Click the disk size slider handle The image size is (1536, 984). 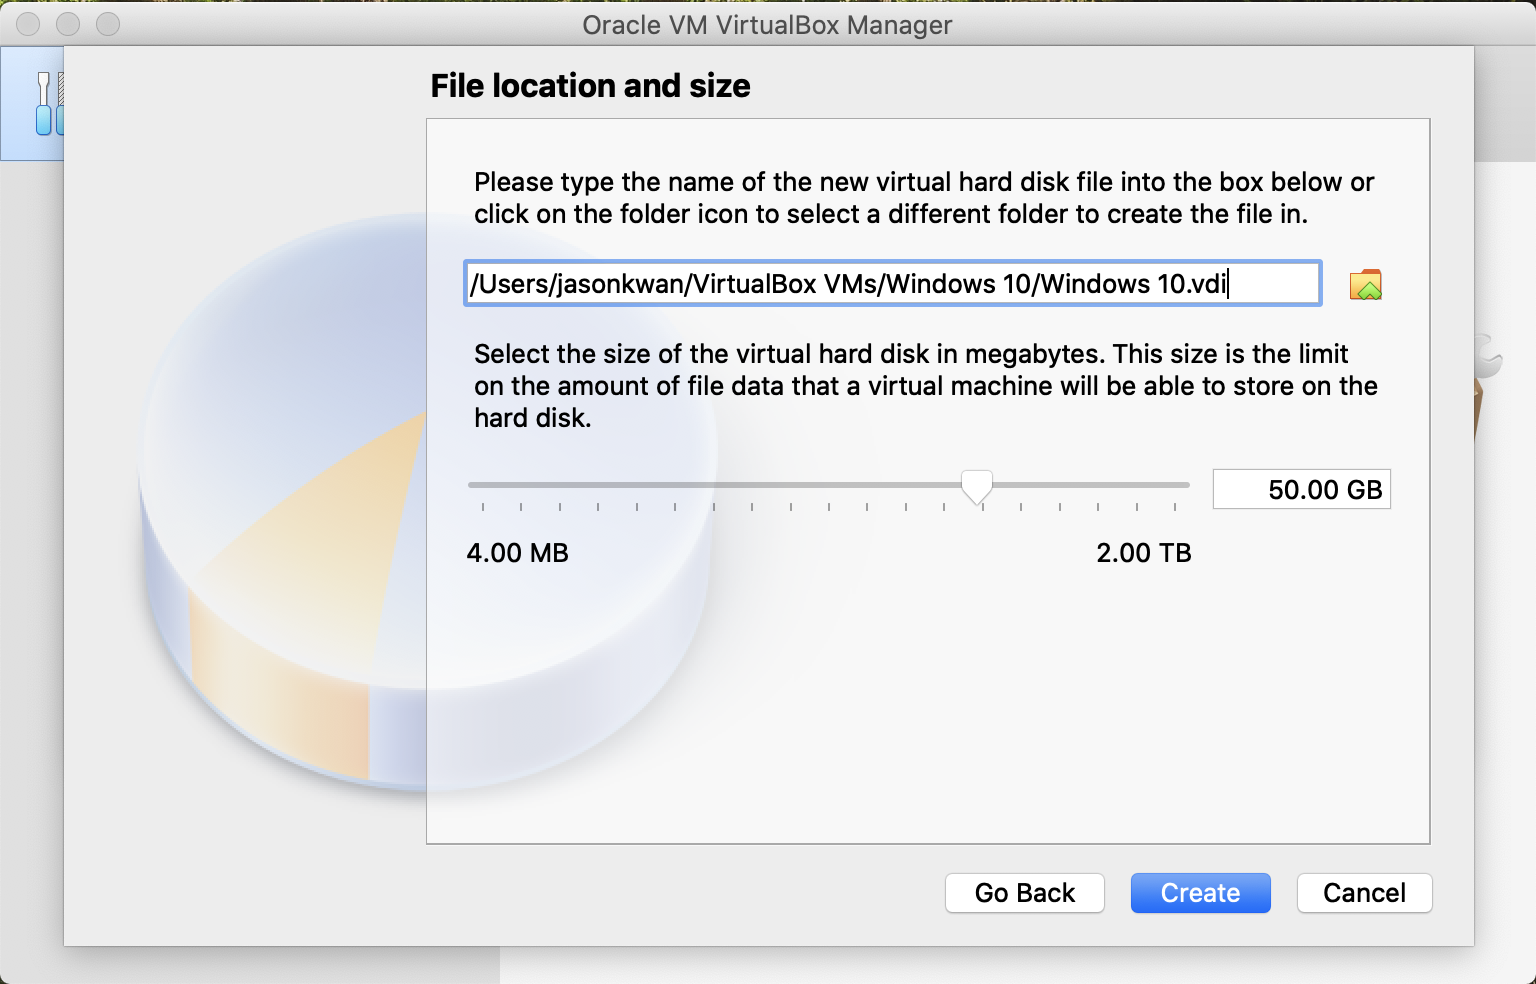click(x=977, y=487)
